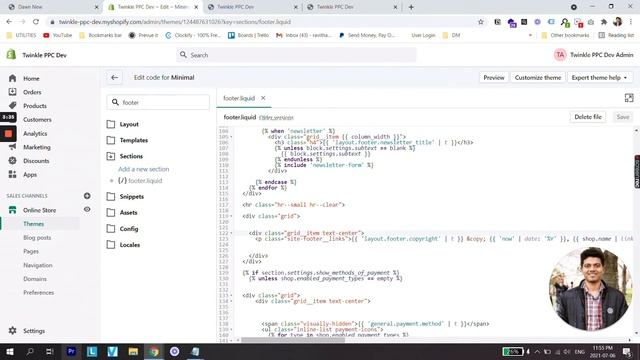The image size is (640, 360).
Task: Open Boards | Trello bookmark
Action: 248,36
